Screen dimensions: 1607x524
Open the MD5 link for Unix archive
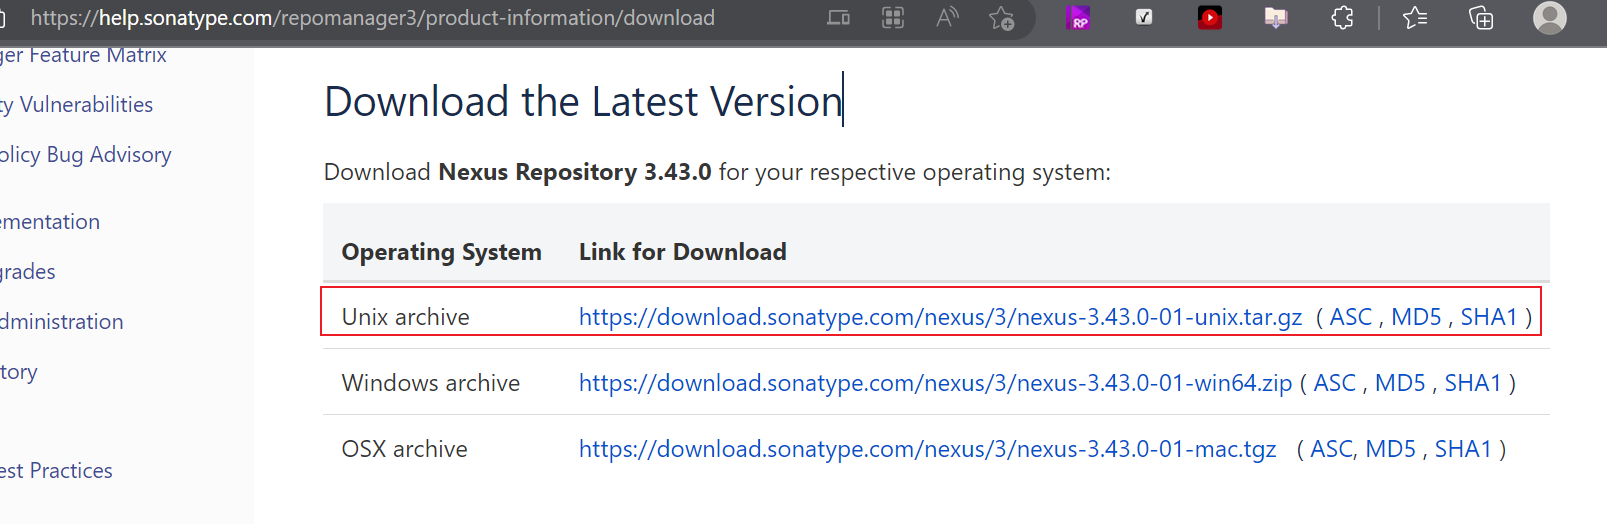coord(1416,317)
